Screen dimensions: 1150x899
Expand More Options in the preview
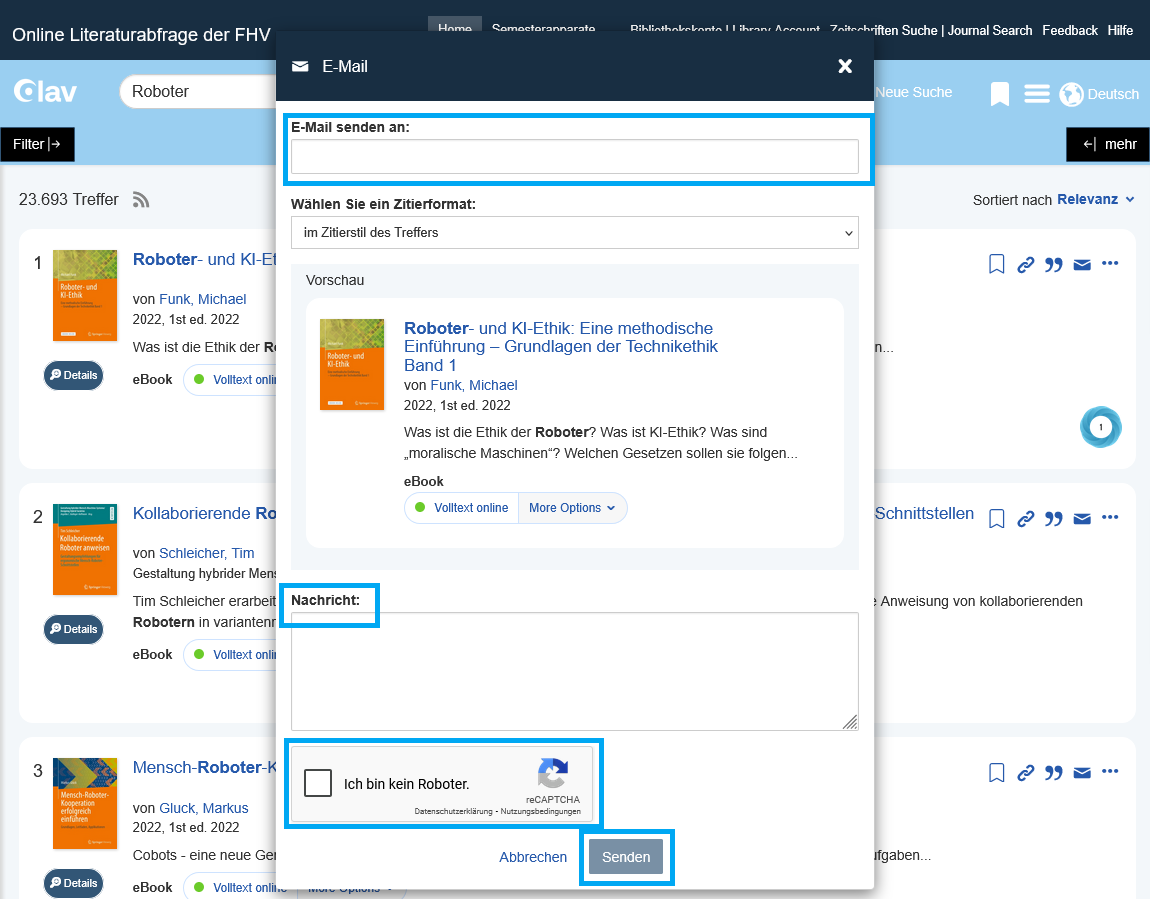(572, 508)
